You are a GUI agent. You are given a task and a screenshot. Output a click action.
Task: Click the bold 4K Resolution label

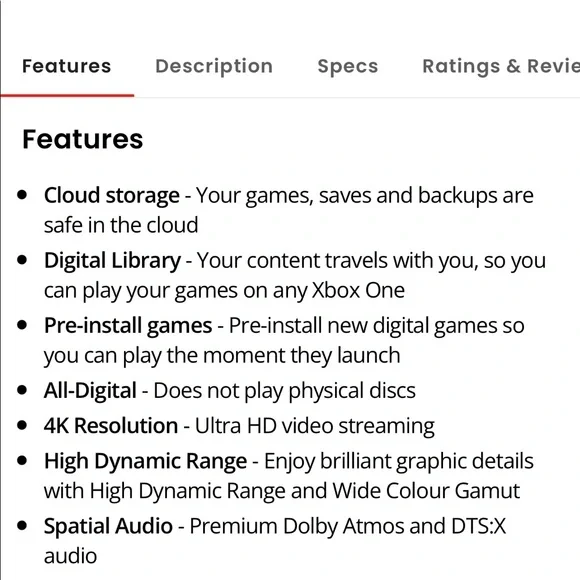coord(111,426)
